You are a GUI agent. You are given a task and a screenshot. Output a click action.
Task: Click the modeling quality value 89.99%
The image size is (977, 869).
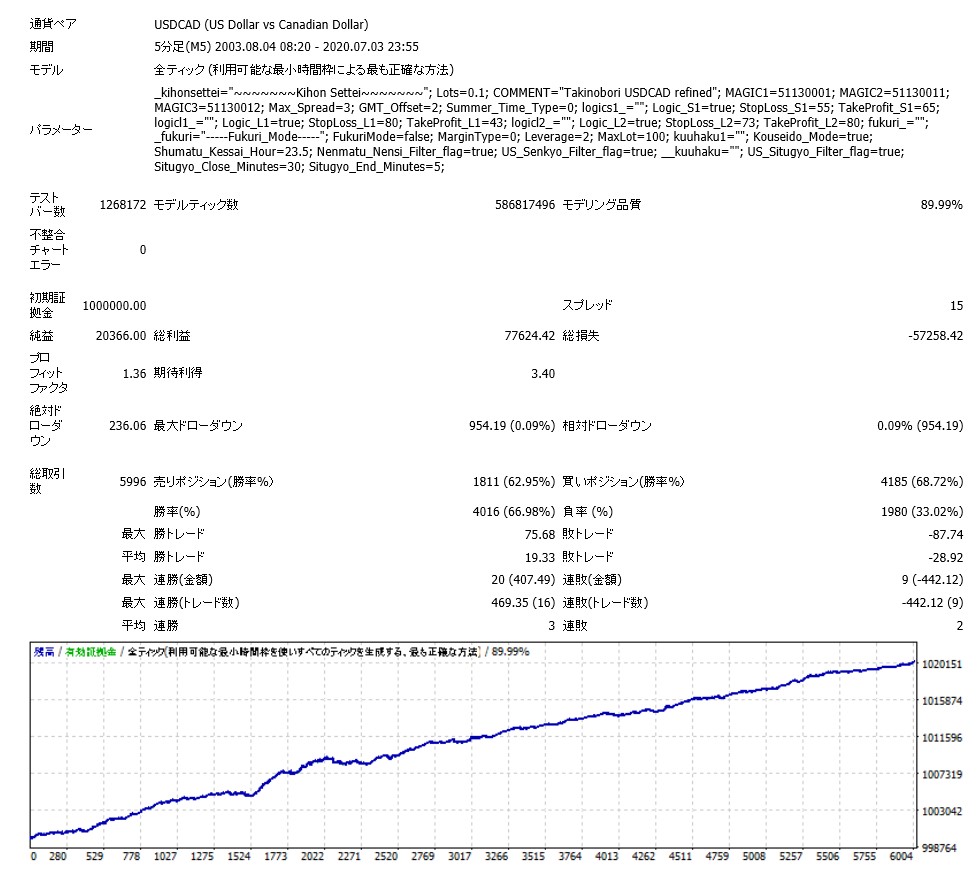[941, 205]
